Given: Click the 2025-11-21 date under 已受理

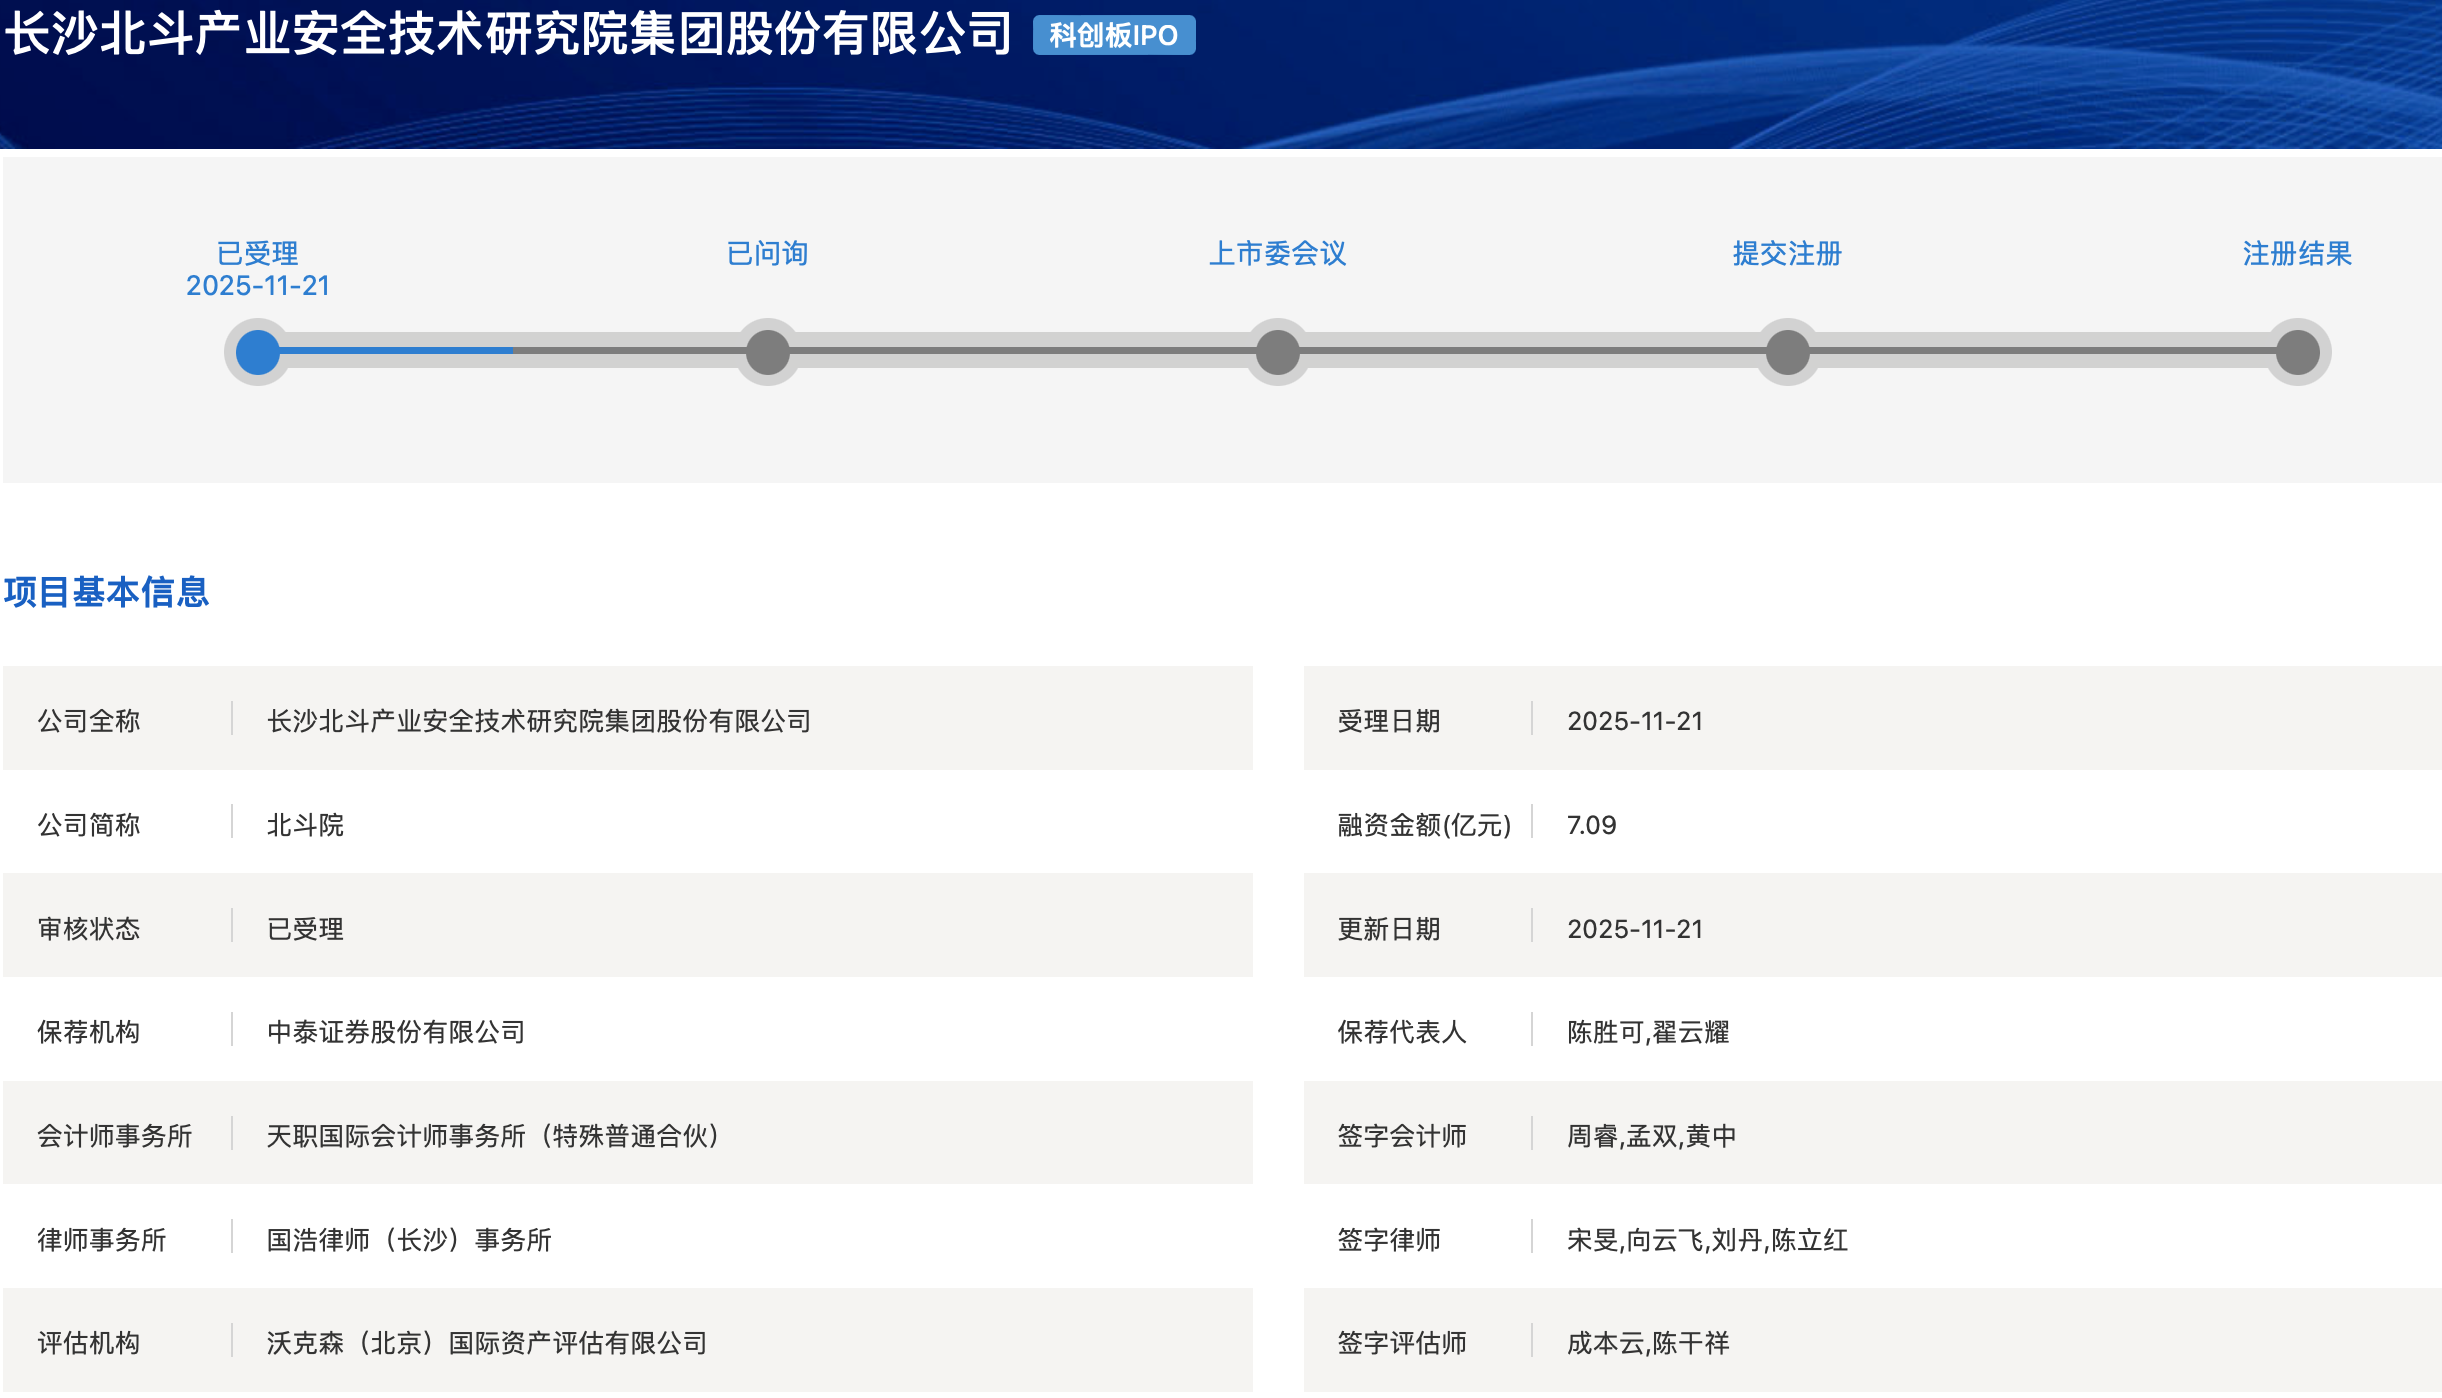Looking at the screenshot, I should (258, 286).
